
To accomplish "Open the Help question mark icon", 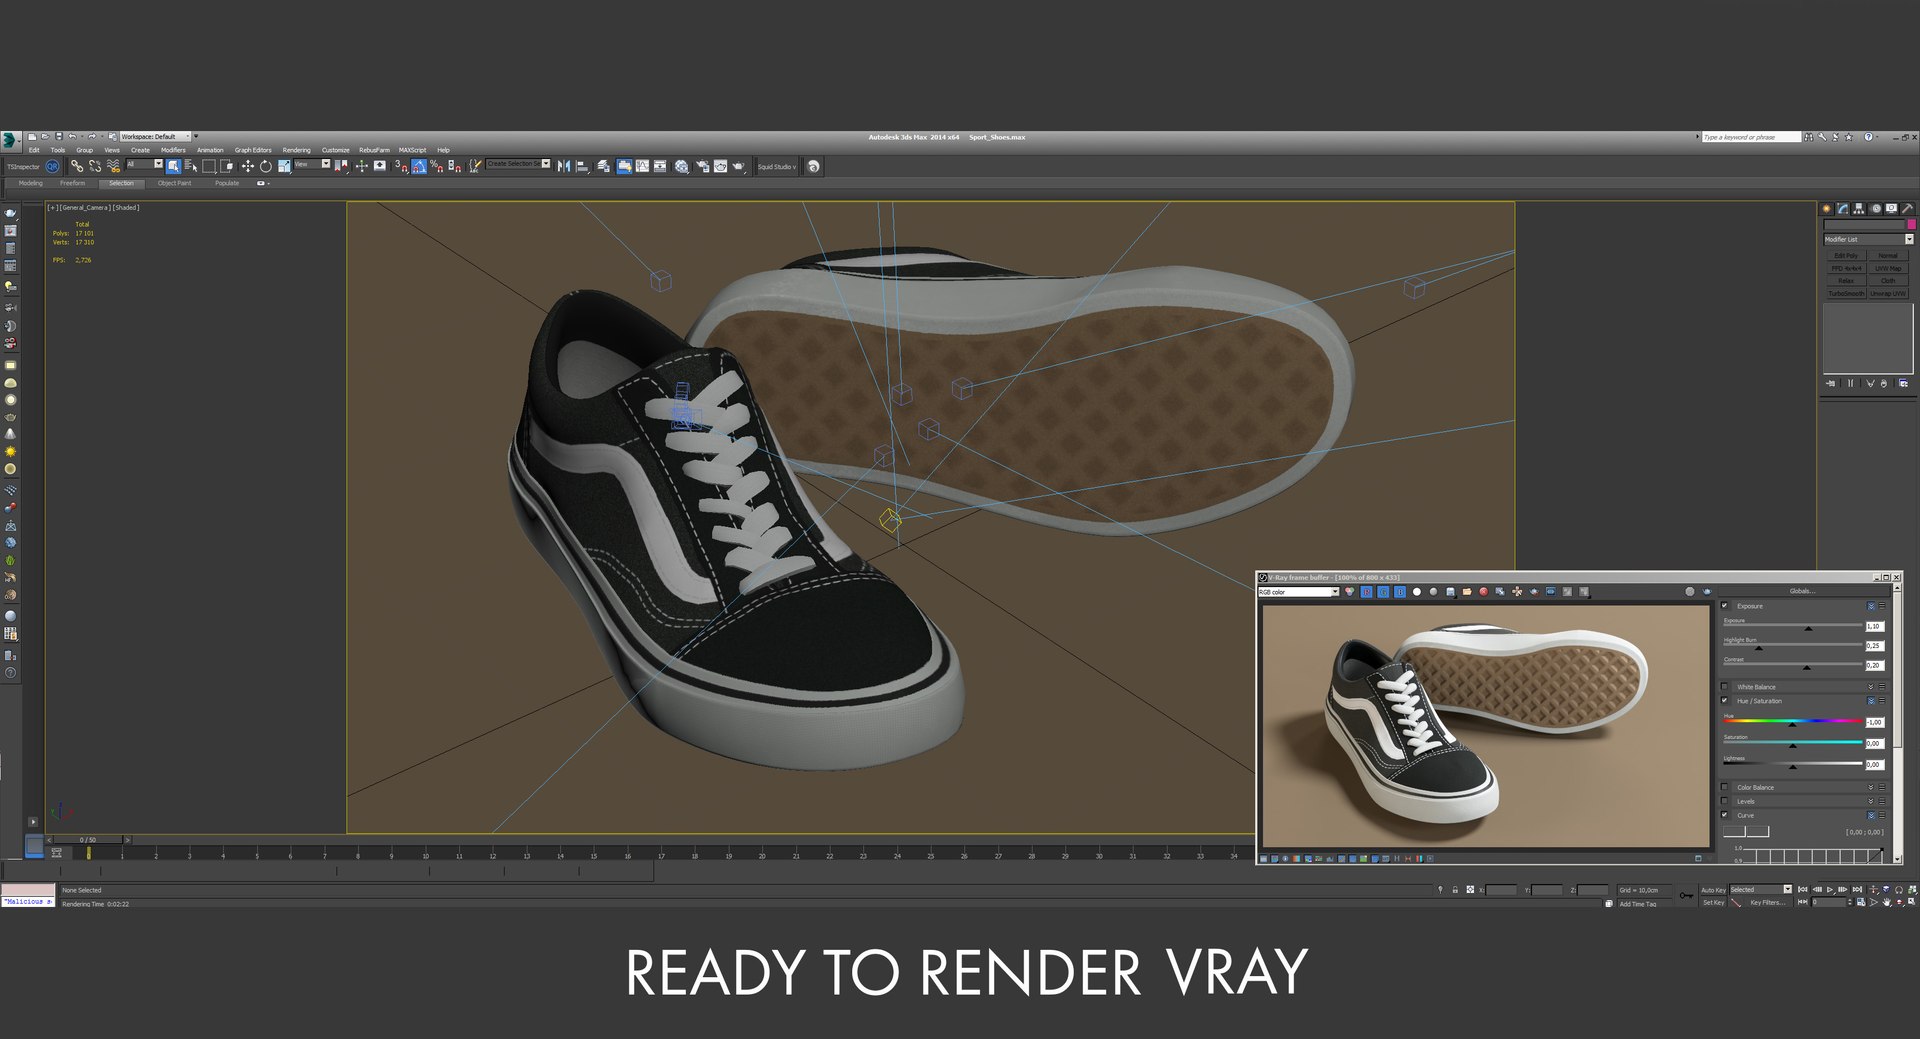I will point(1868,137).
